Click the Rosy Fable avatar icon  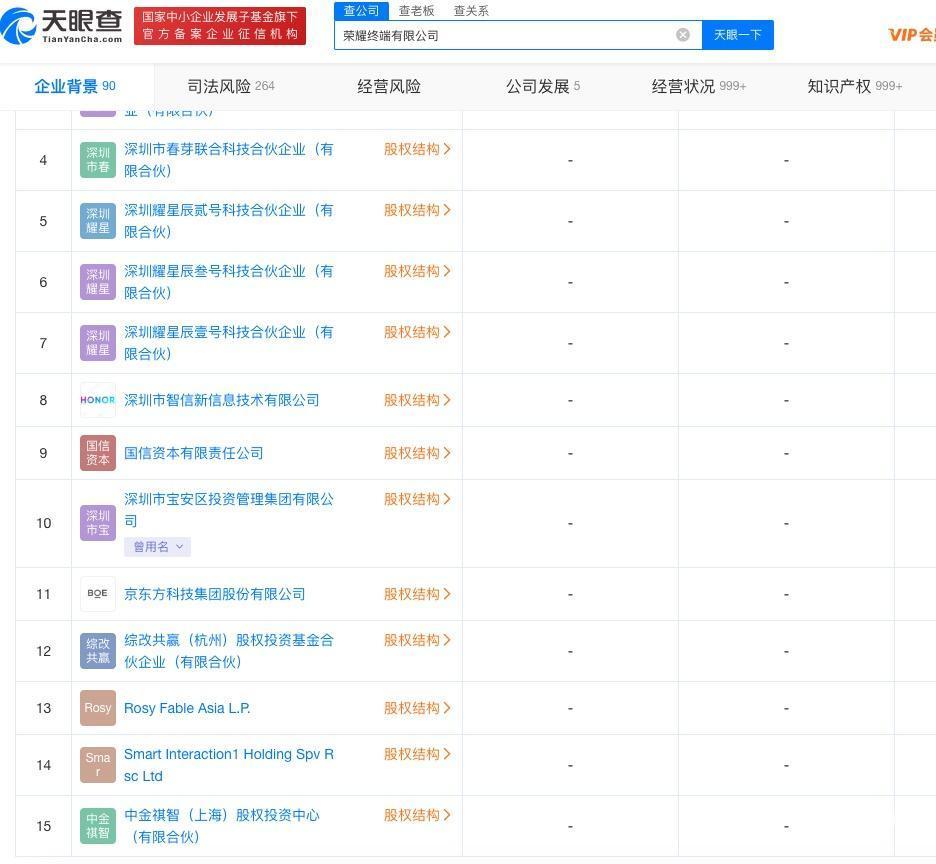tap(98, 708)
